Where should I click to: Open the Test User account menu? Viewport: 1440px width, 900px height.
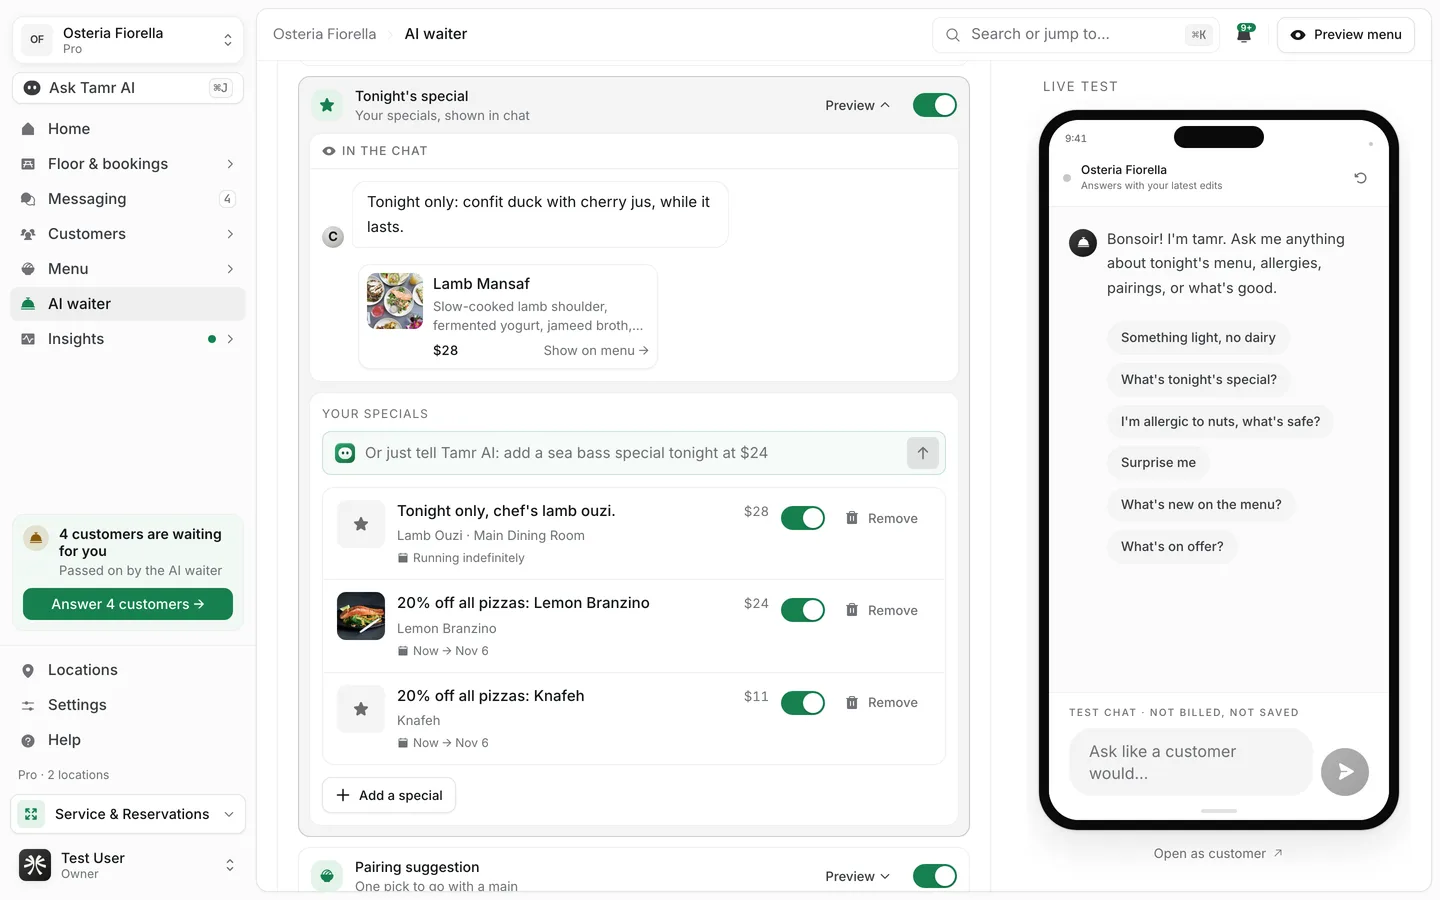[128, 865]
